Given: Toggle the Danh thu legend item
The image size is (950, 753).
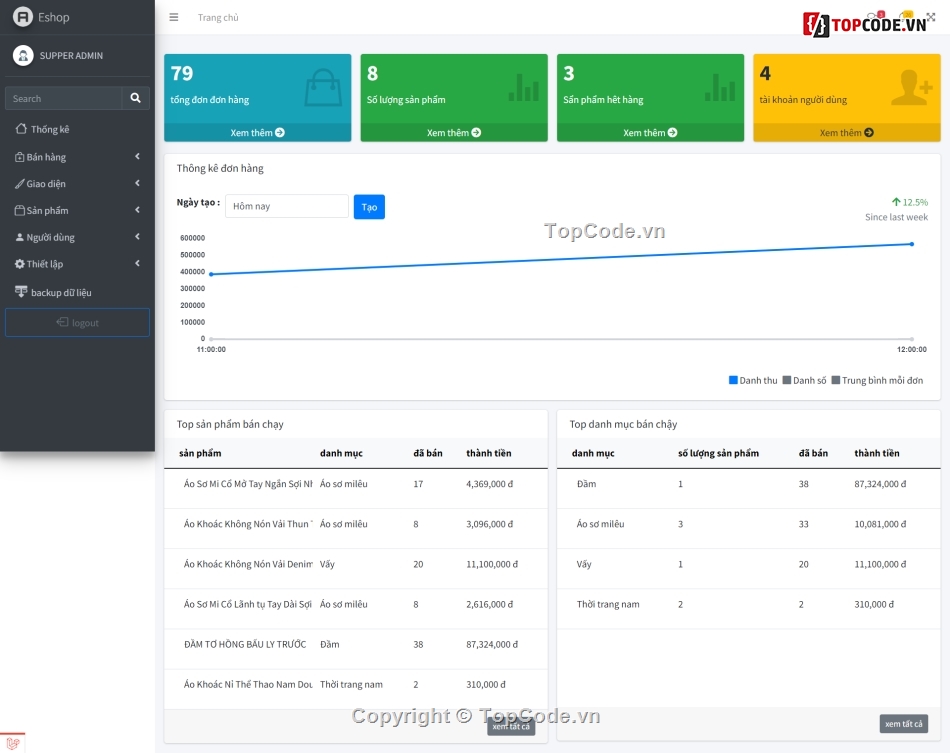Looking at the screenshot, I should (x=753, y=380).
